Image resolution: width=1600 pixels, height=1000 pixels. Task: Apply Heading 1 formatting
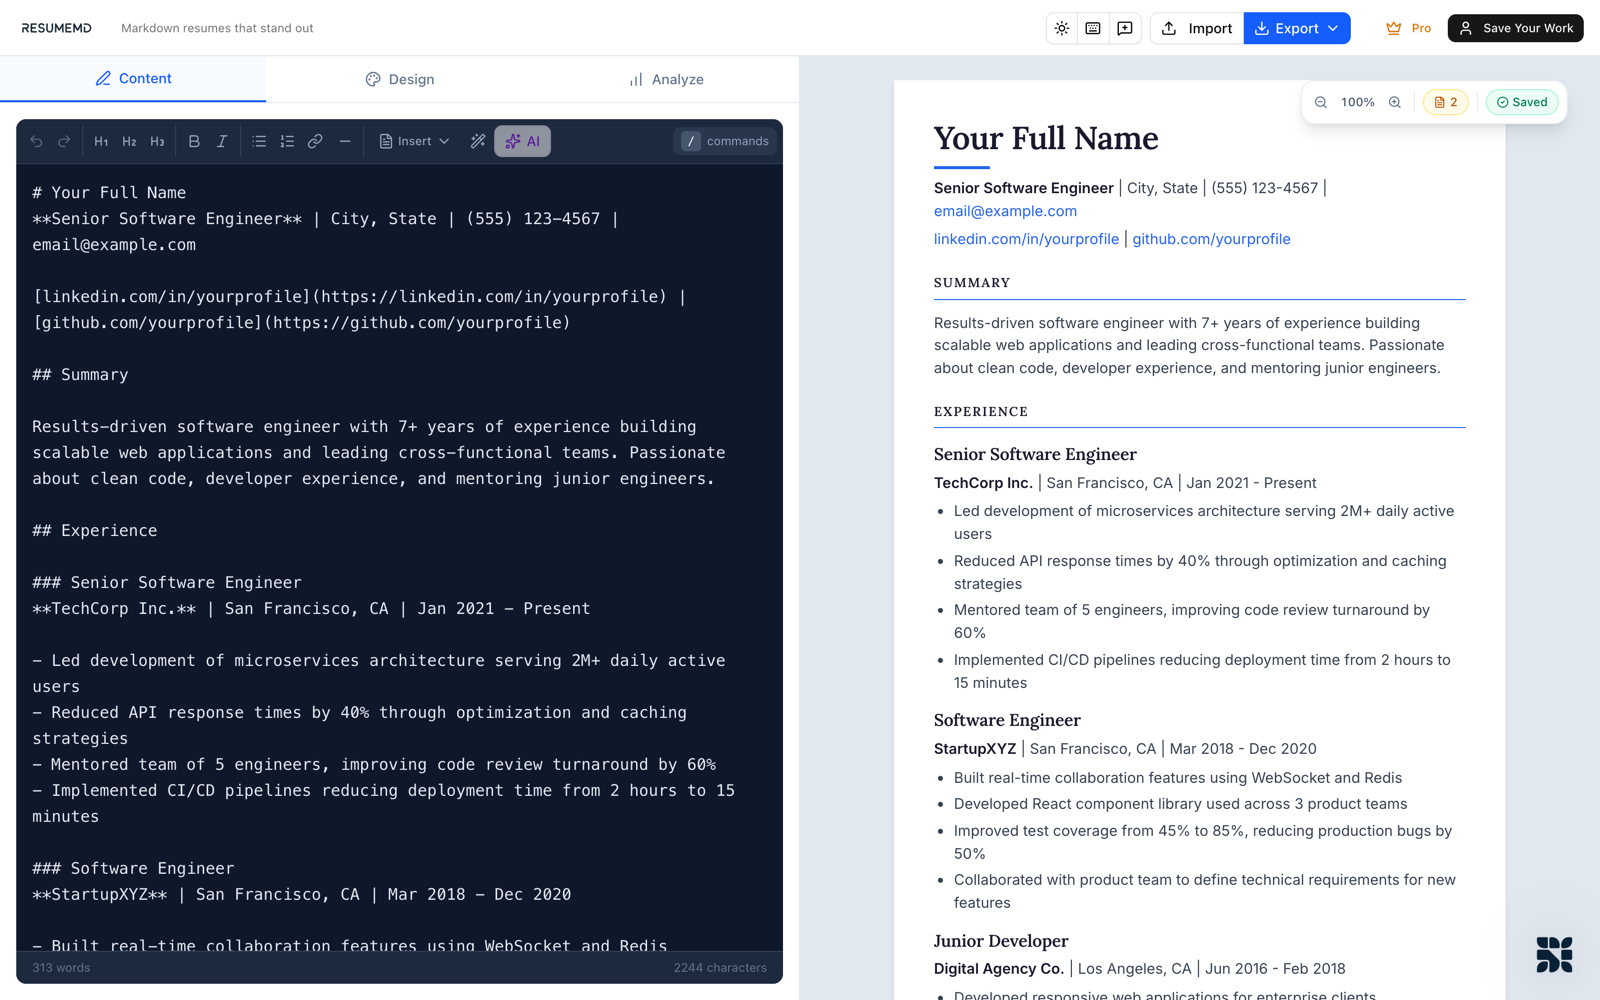(x=101, y=141)
